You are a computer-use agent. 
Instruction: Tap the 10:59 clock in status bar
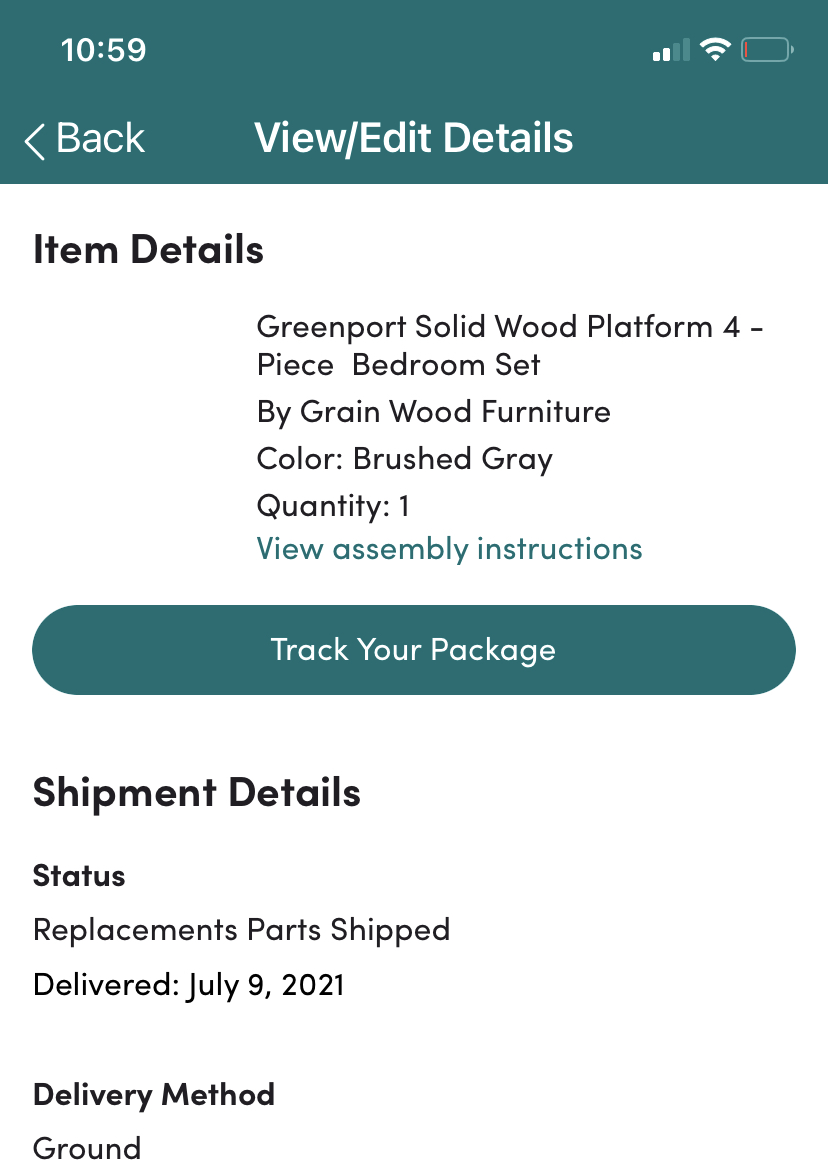click(103, 50)
